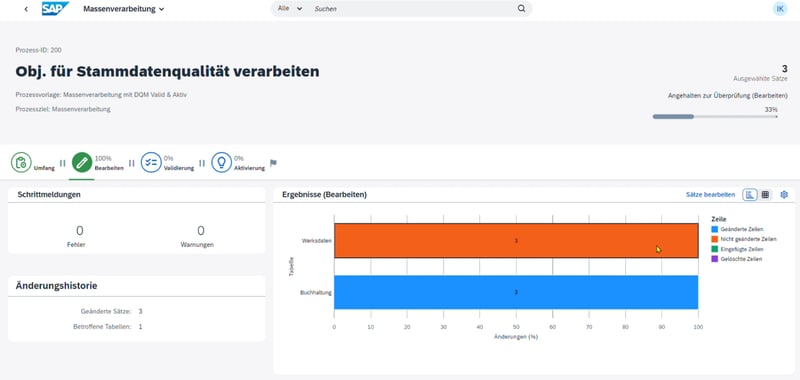Screen dimensions: 800x380
Task: Click the Geänderte Sätze value 3
Action: click(x=140, y=311)
